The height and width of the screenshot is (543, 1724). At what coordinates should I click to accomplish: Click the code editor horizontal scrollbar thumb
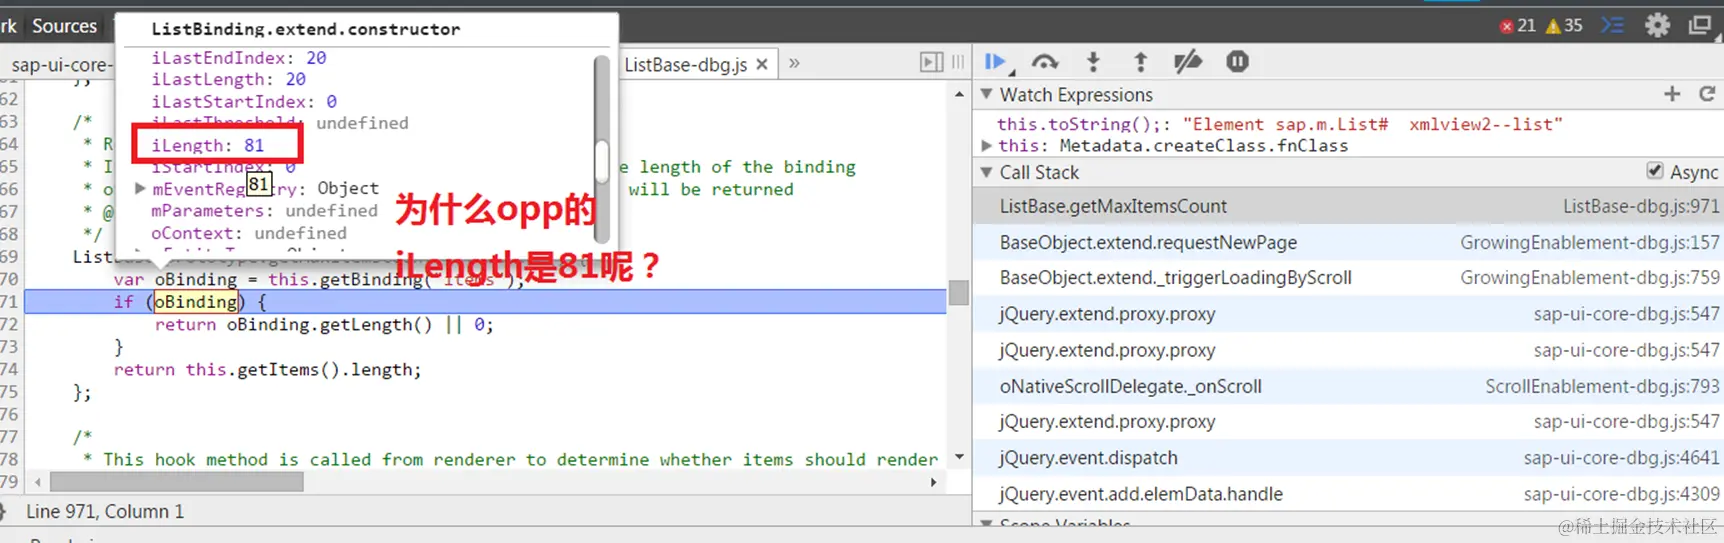[177, 482]
